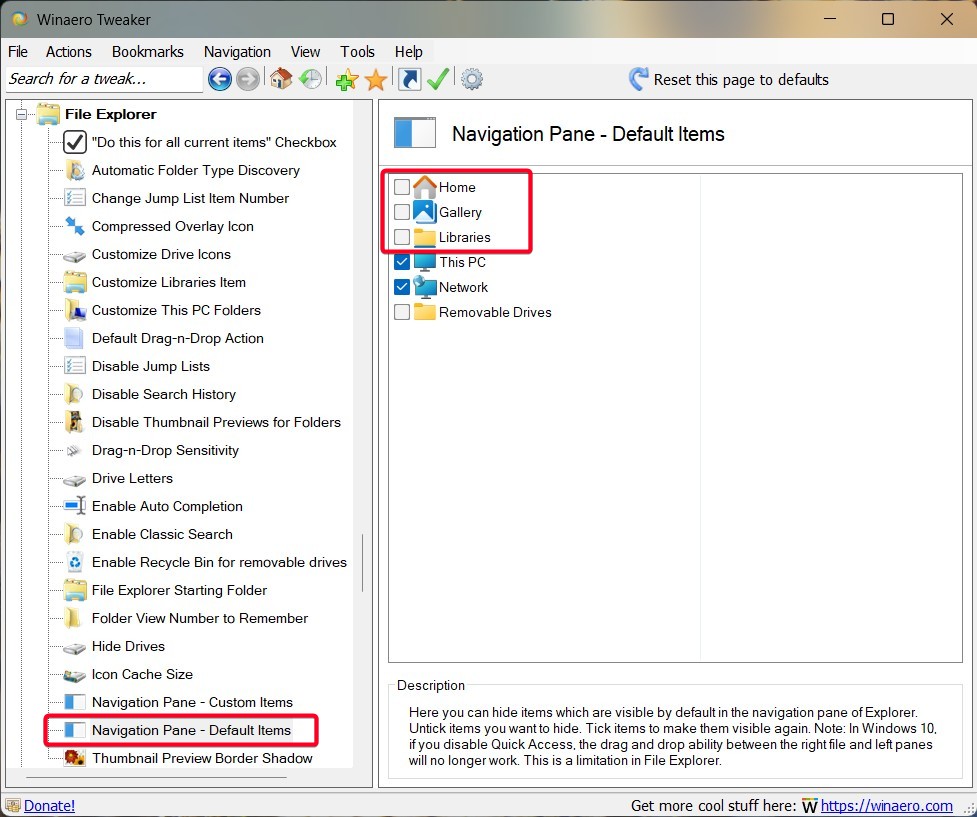Select Disable Search History
The width and height of the screenshot is (977, 817).
[x=163, y=394]
